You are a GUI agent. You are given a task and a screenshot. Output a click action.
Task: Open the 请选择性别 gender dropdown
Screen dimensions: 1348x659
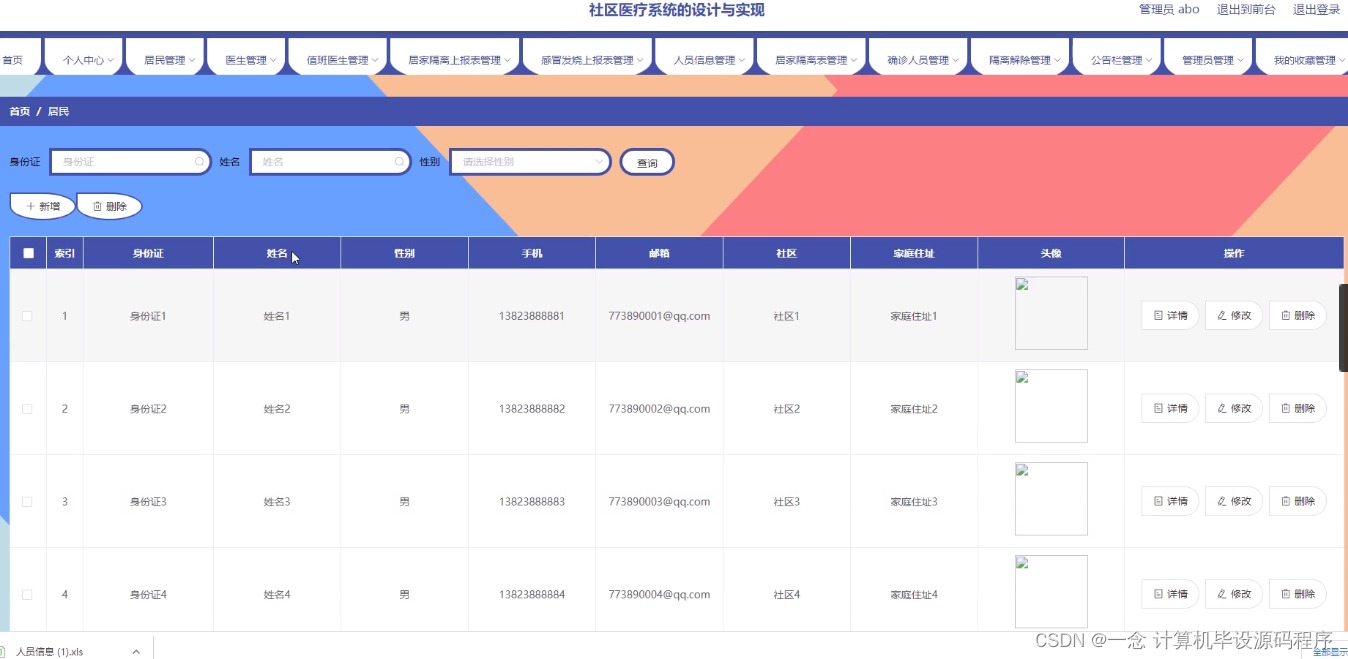pyautogui.click(x=530, y=161)
